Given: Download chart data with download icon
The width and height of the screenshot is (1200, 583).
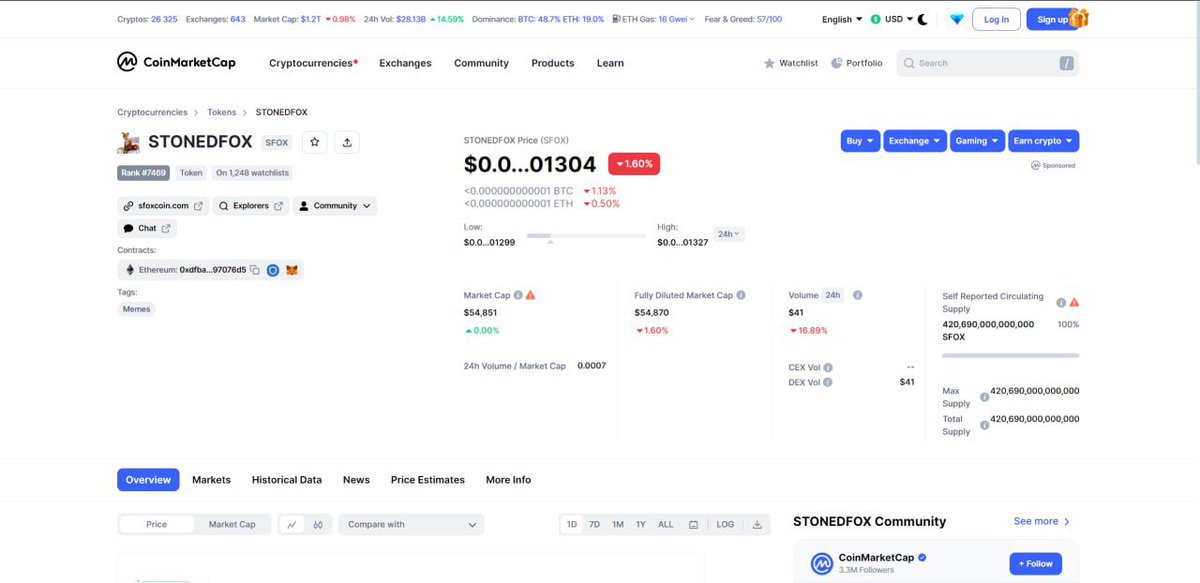Looking at the screenshot, I should click(x=757, y=524).
